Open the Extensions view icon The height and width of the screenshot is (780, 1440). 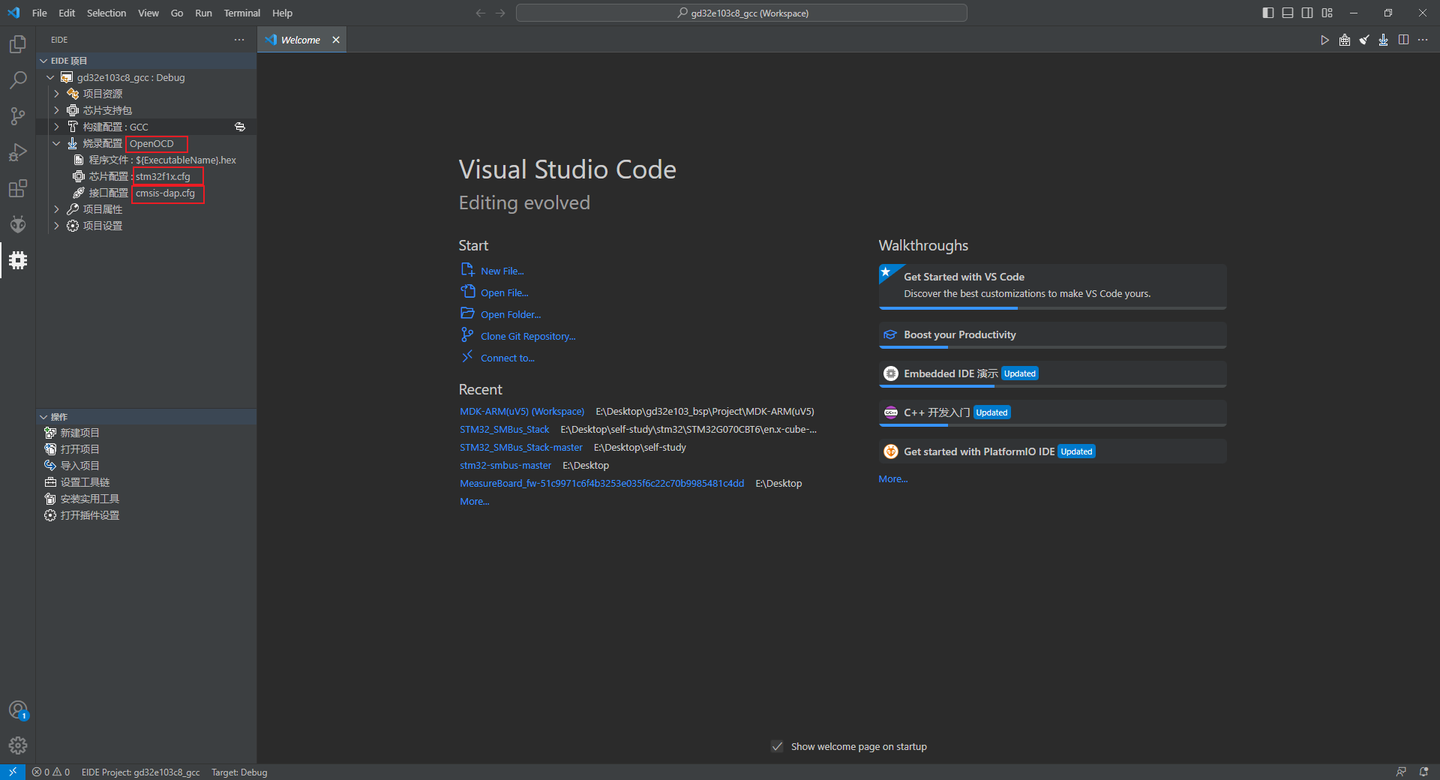click(x=17, y=188)
